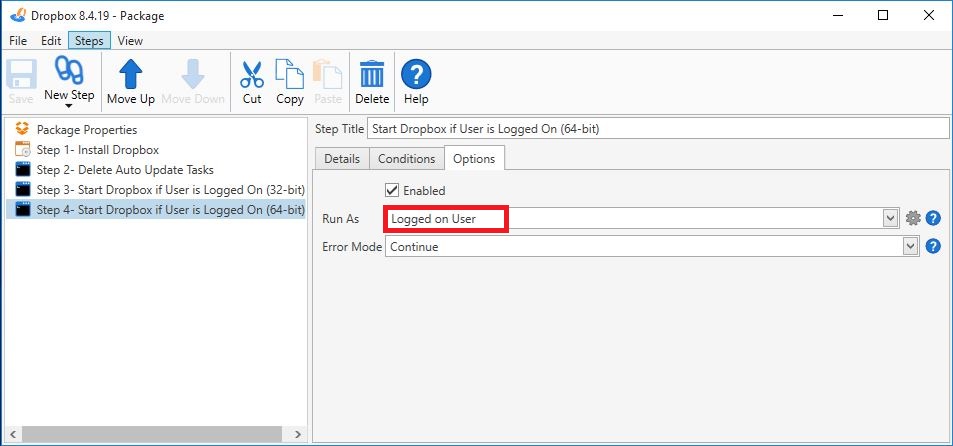Click the Save toolbar icon
The height and width of the screenshot is (446, 953).
pyautogui.click(x=21, y=74)
